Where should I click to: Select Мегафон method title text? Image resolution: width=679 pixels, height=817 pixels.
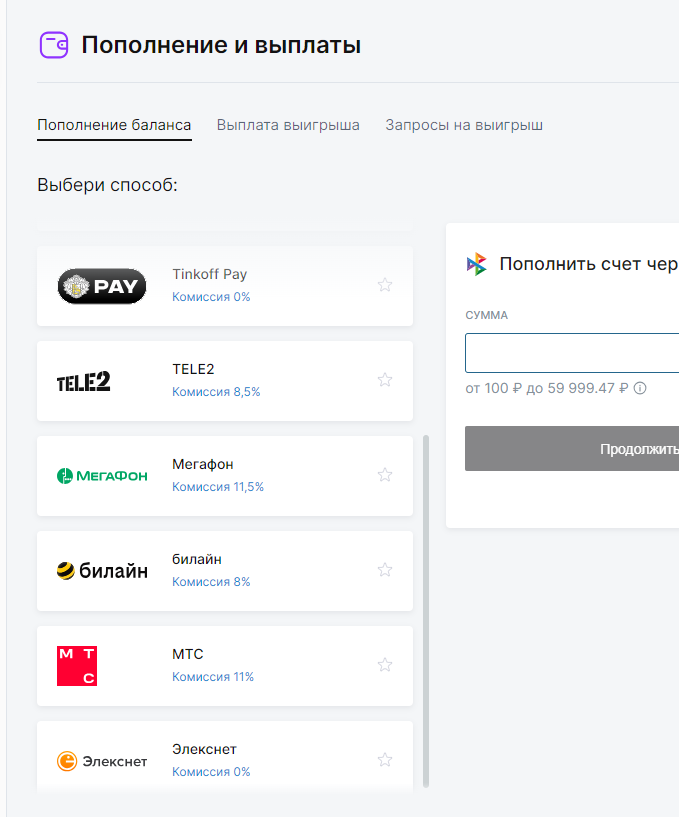(203, 464)
